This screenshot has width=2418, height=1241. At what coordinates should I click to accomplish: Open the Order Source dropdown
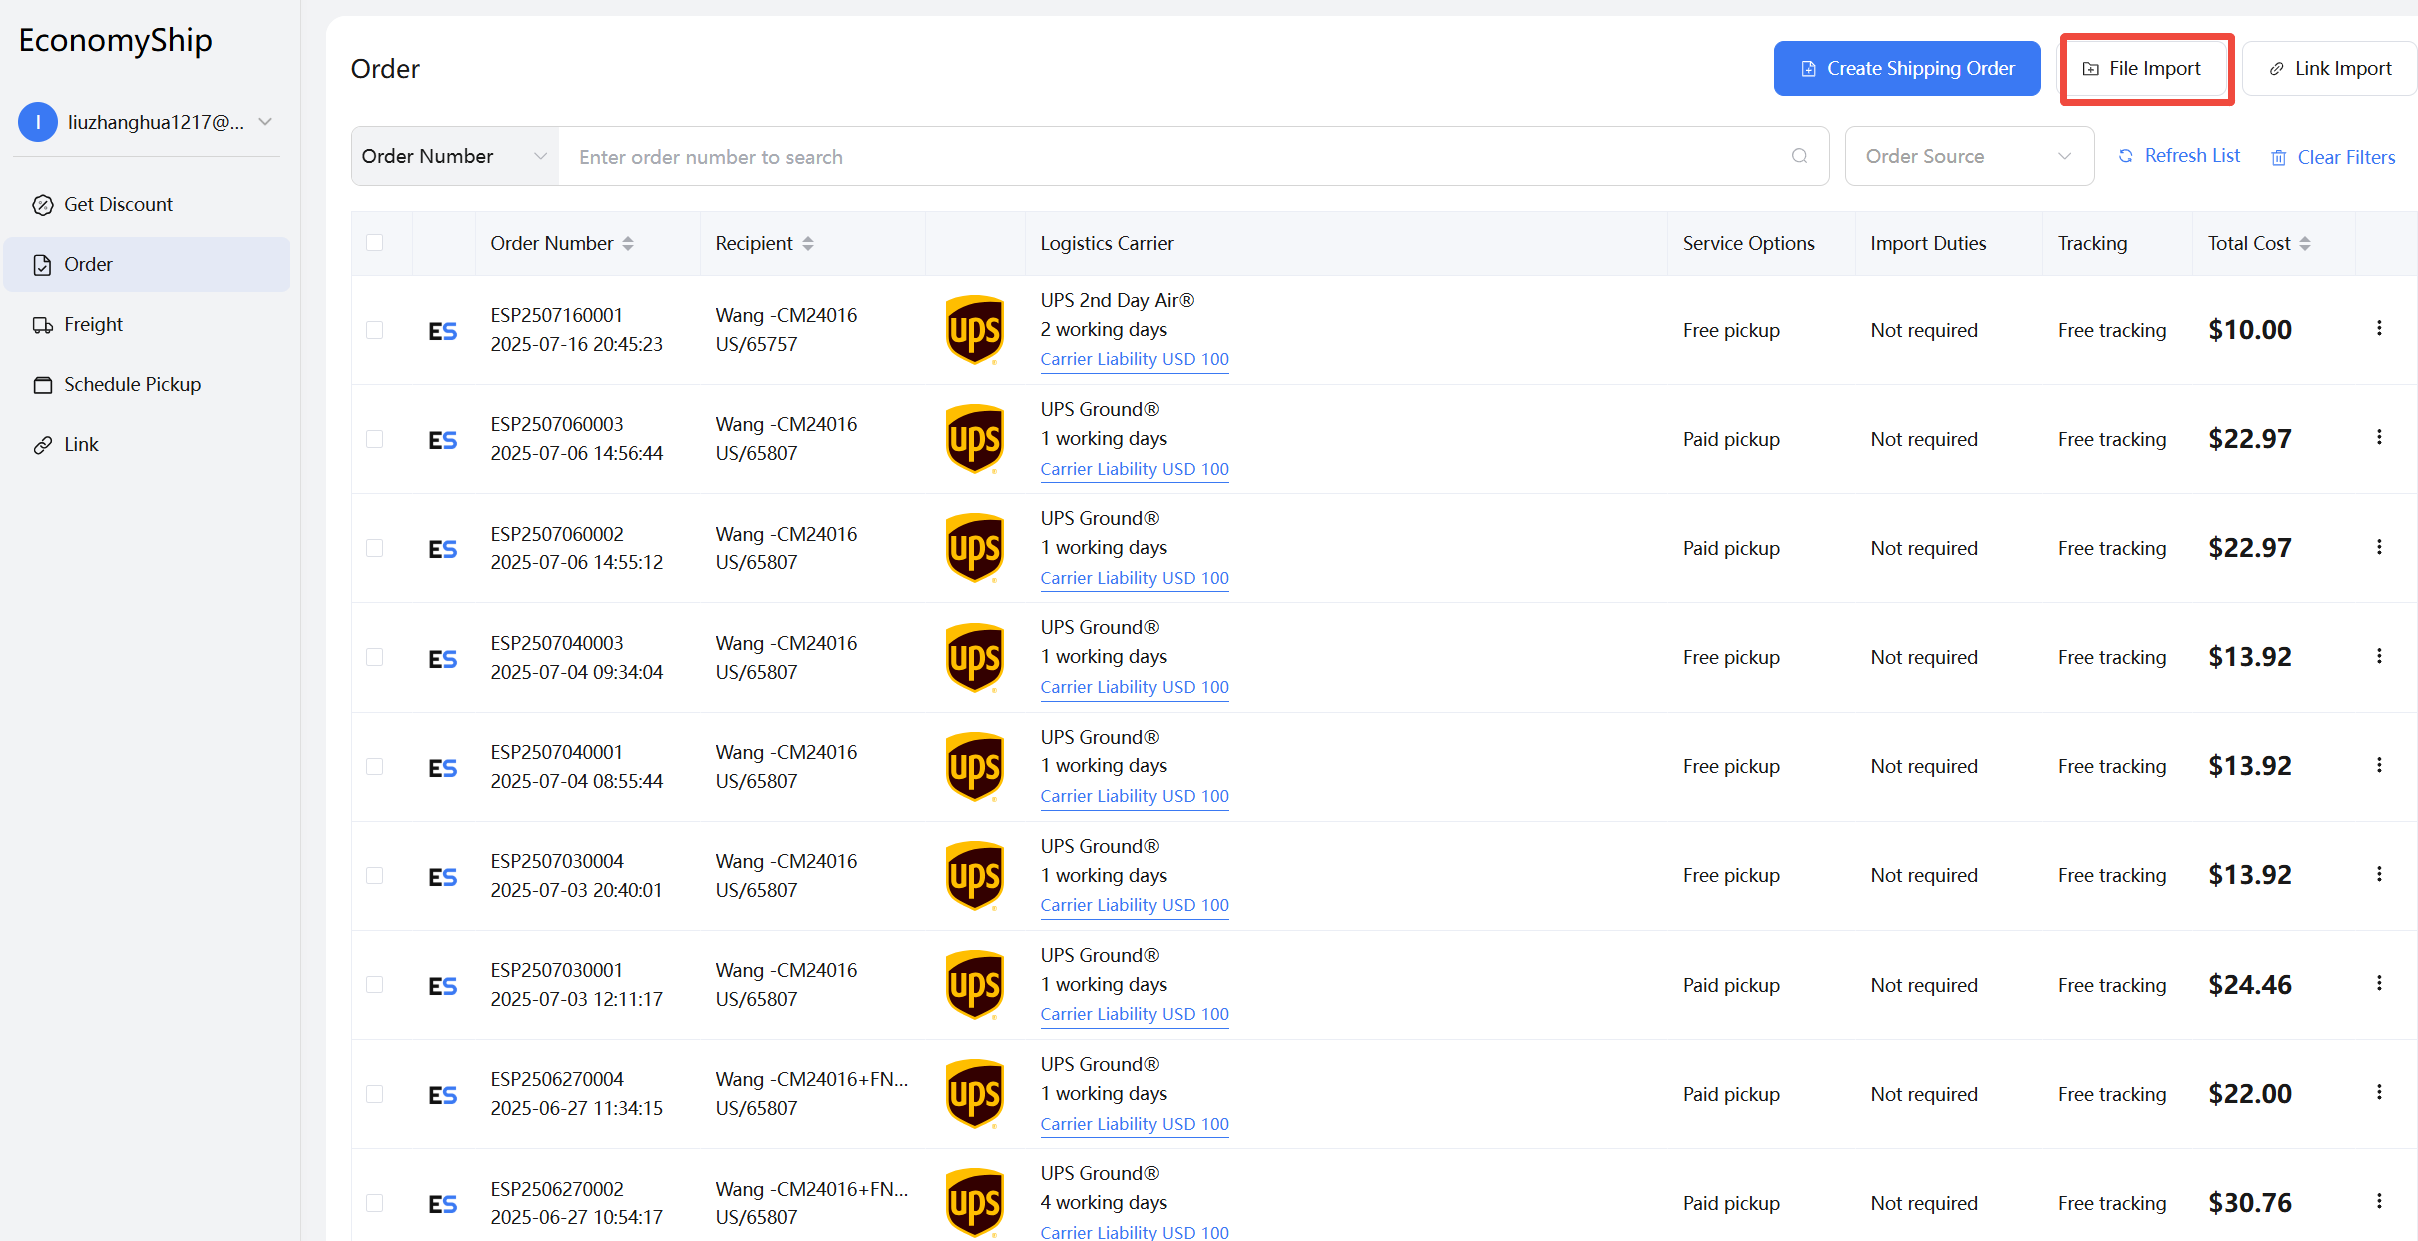[1968, 156]
